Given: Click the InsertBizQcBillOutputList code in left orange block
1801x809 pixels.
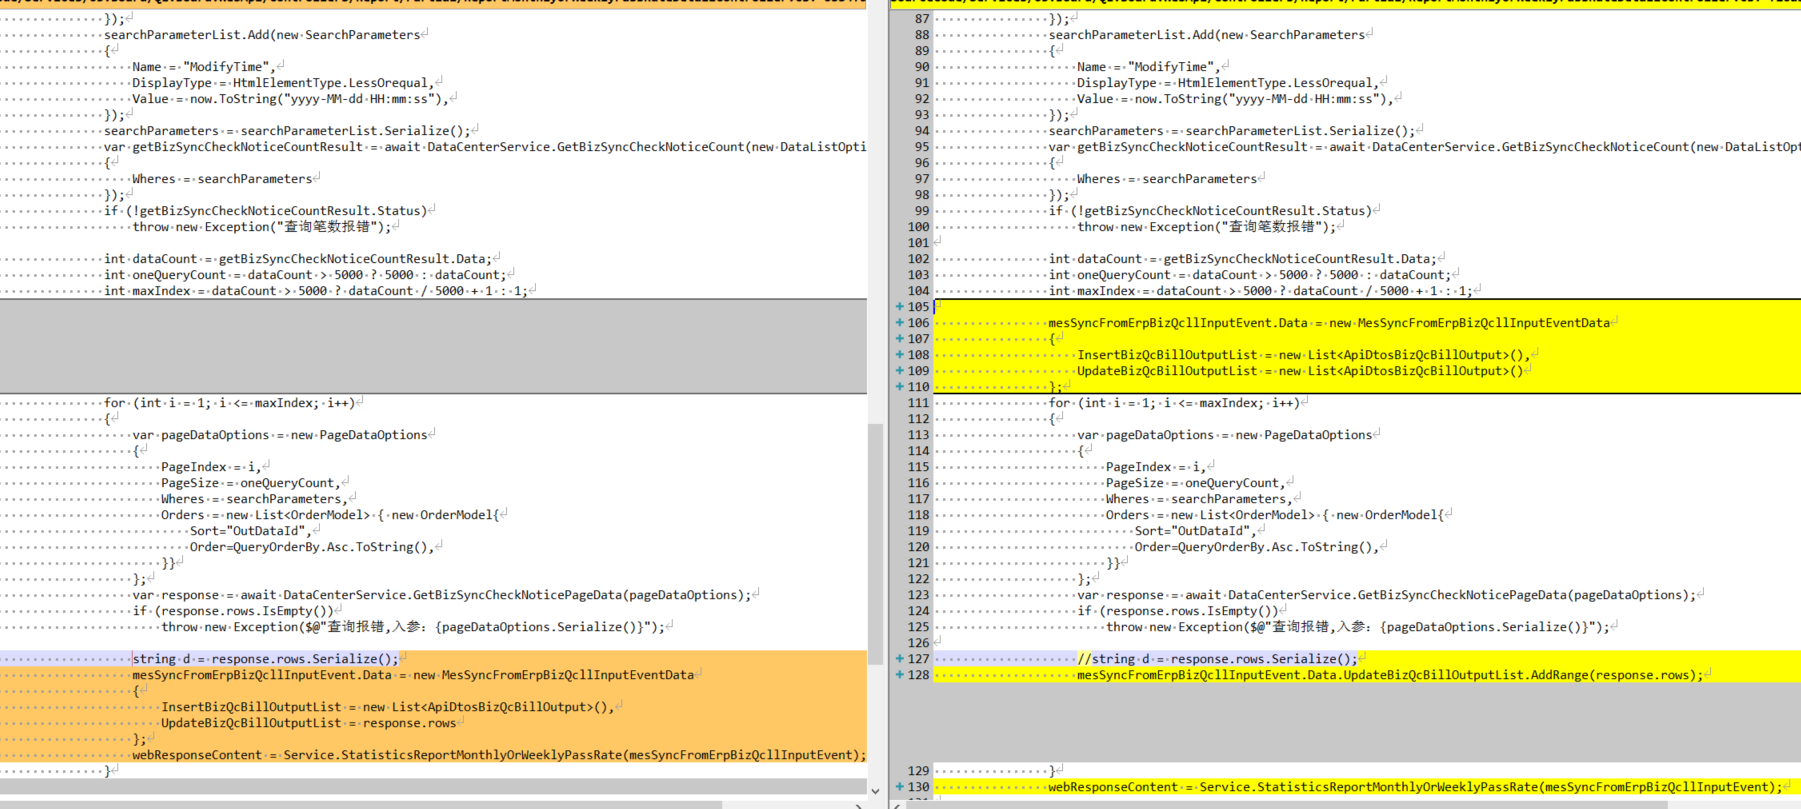Looking at the screenshot, I should click(387, 707).
